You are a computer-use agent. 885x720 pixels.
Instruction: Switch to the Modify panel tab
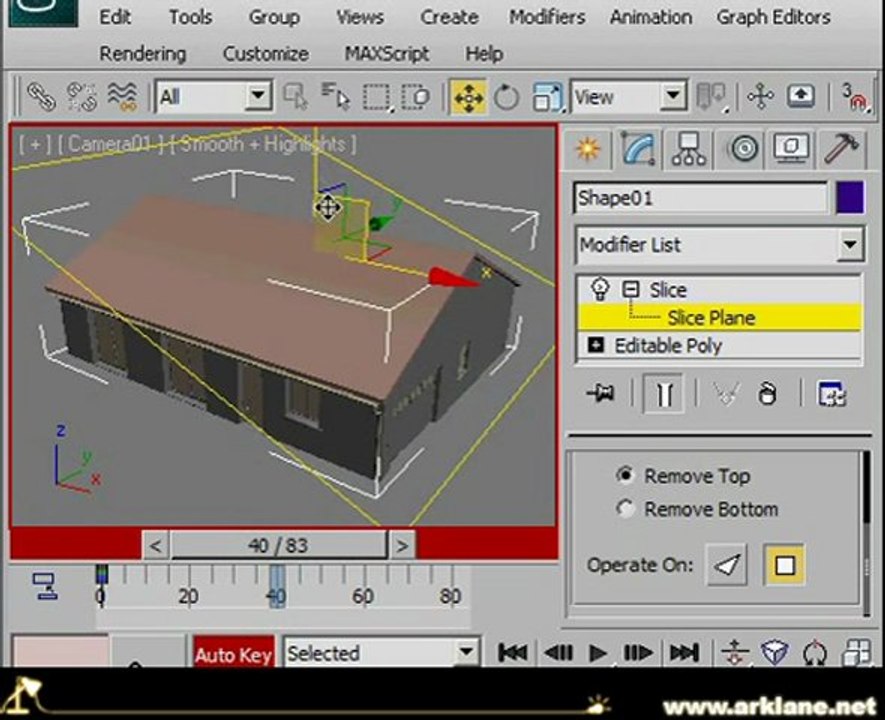(638, 149)
